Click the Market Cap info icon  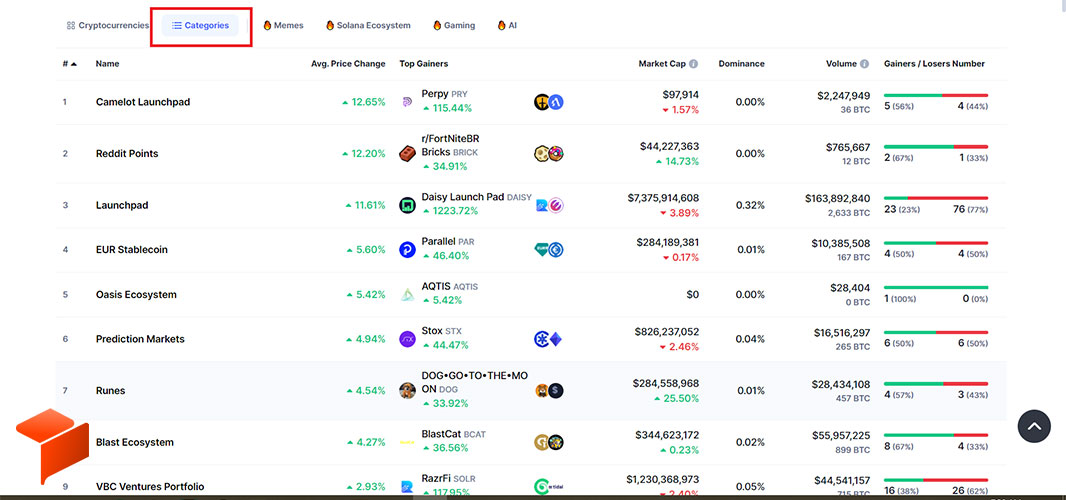point(693,64)
